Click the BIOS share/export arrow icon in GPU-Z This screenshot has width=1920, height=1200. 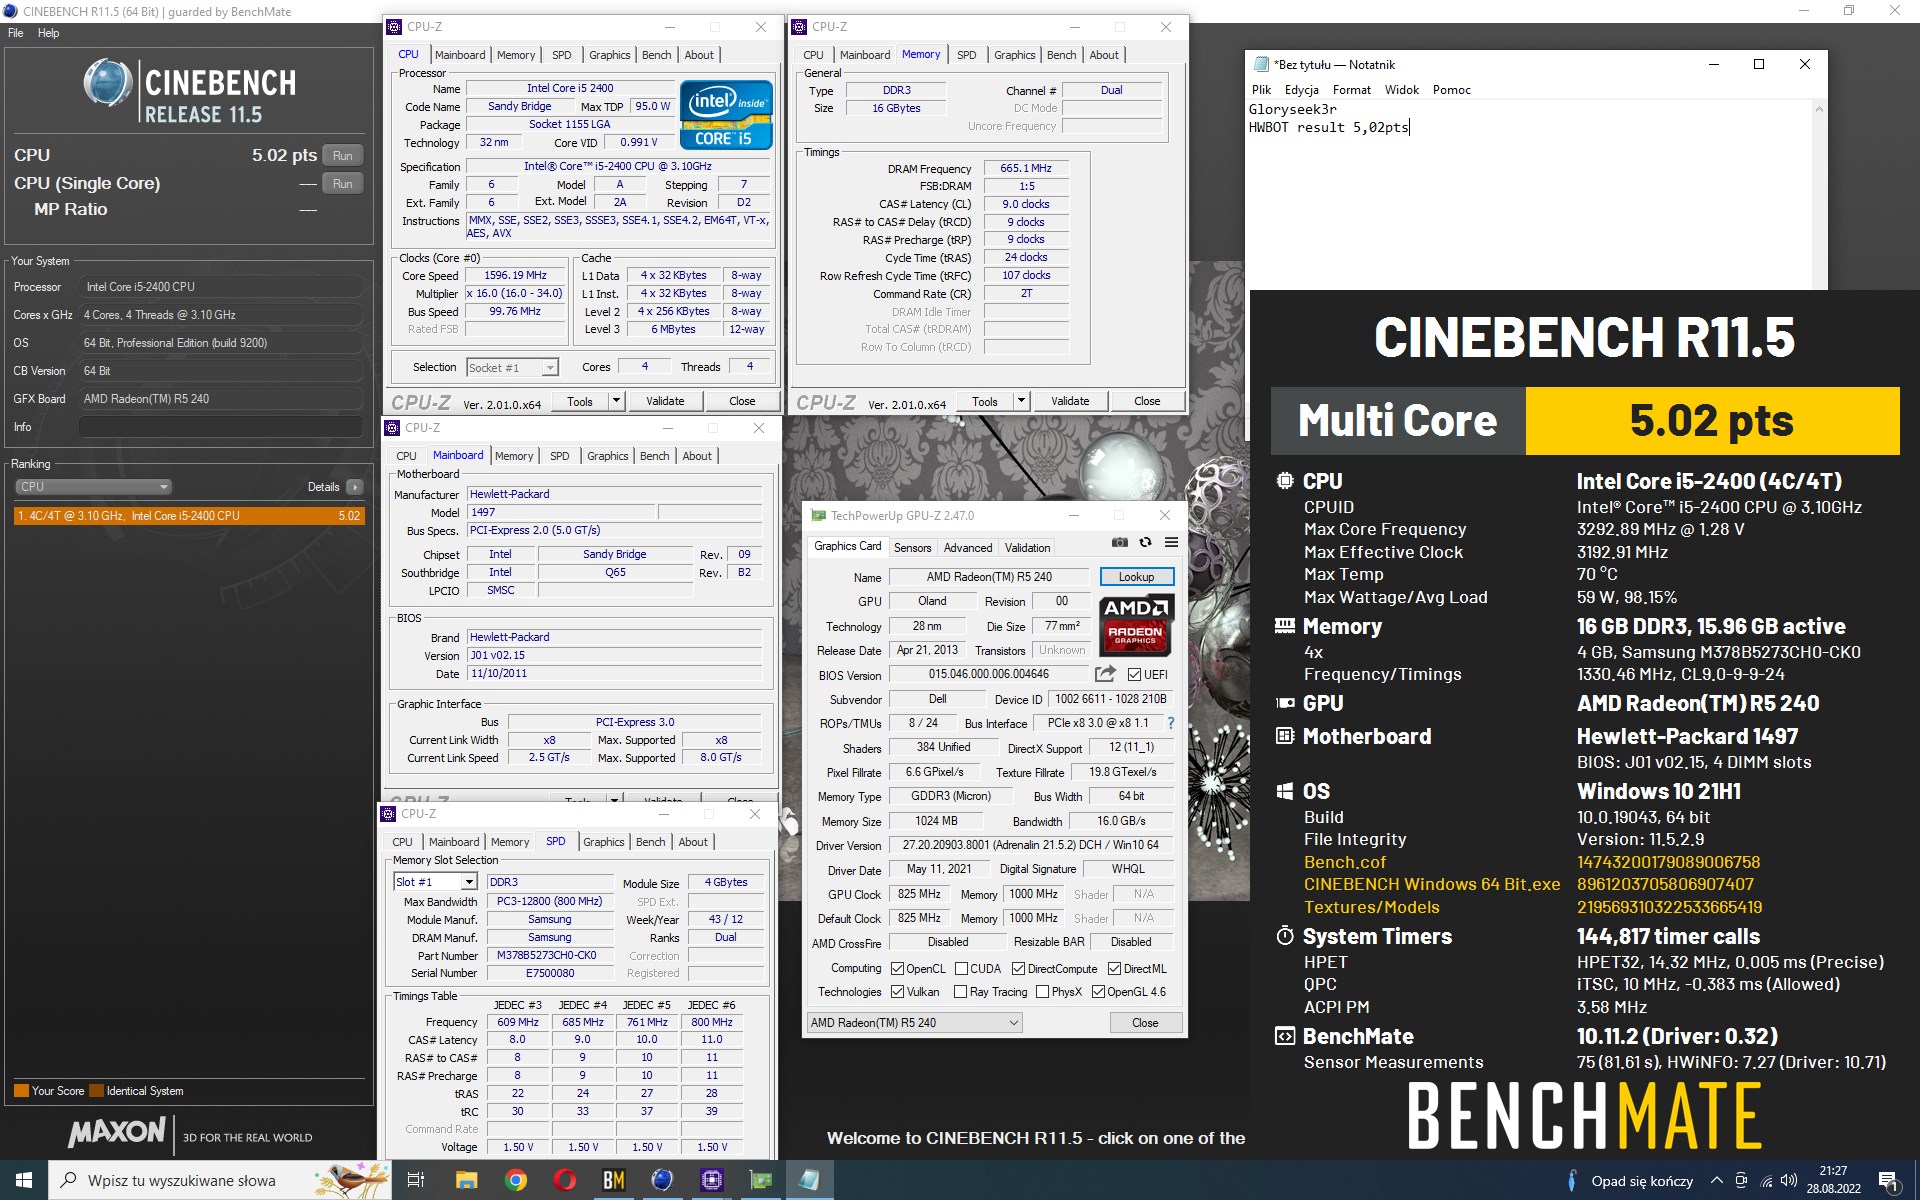1105,674
